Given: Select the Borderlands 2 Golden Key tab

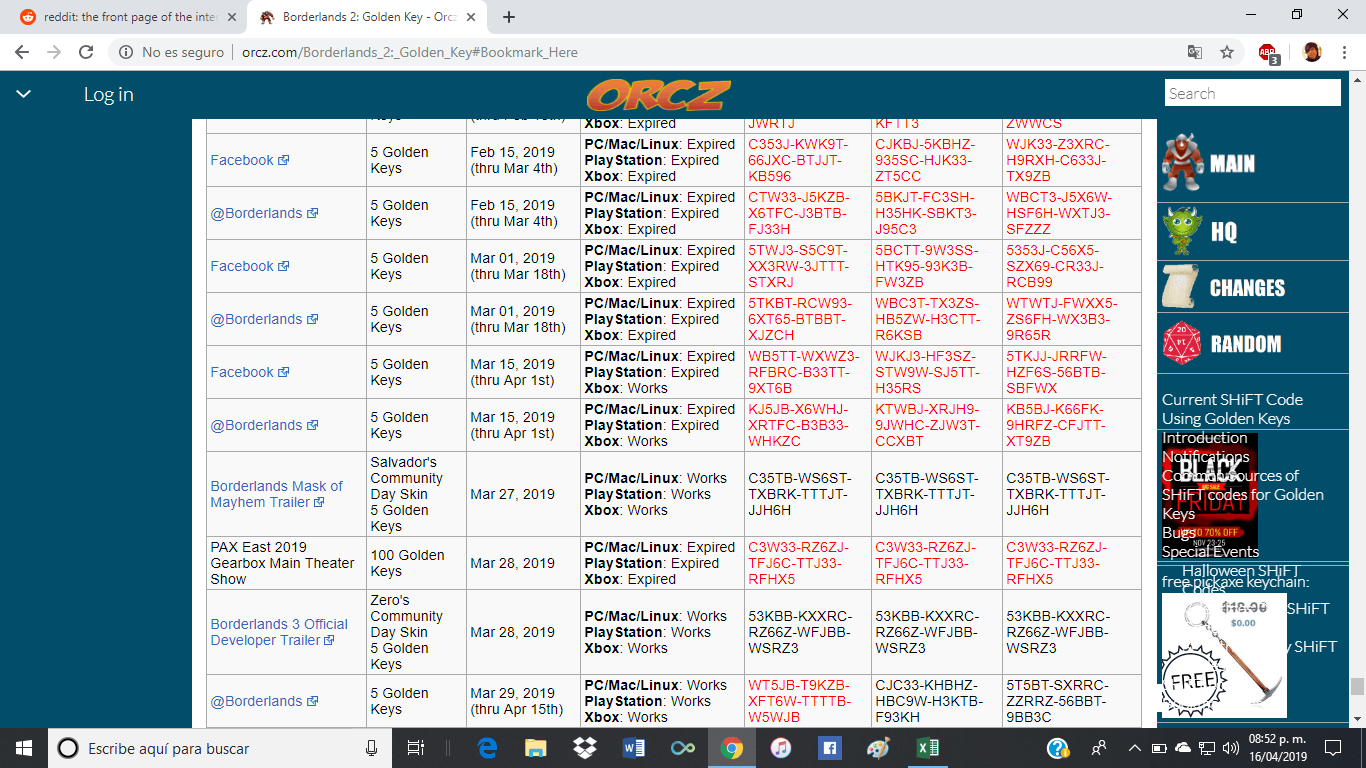Looking at the screenshot, I should pyautogui.click(x=366, y=17).
